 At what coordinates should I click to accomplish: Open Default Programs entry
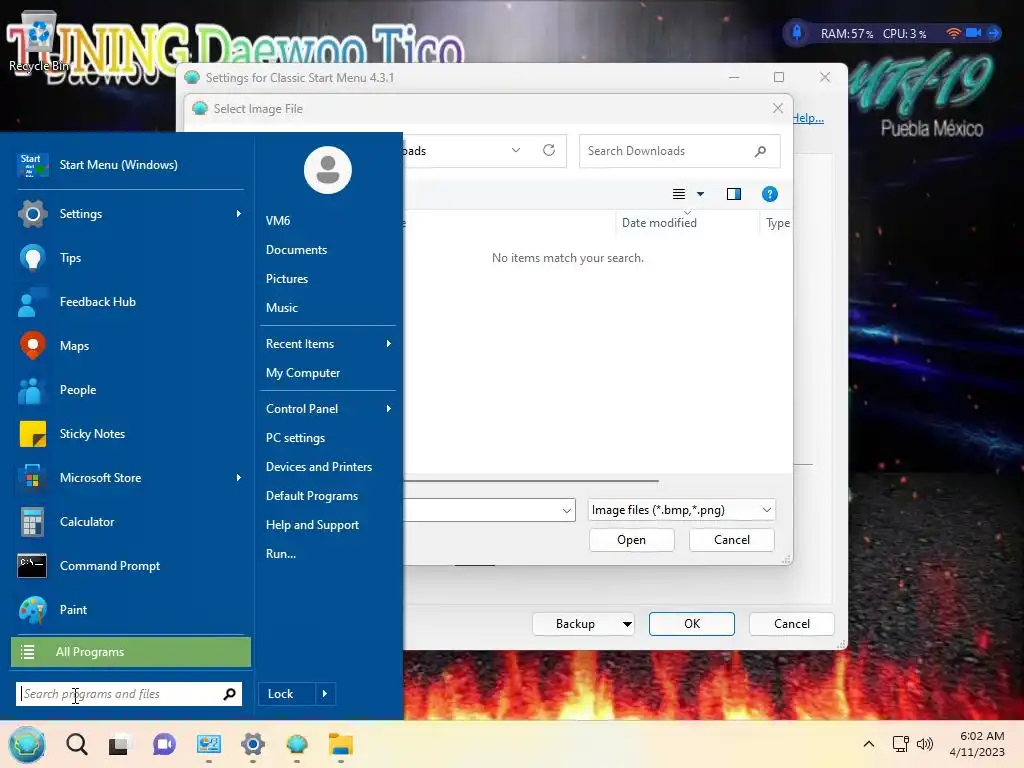312,496
